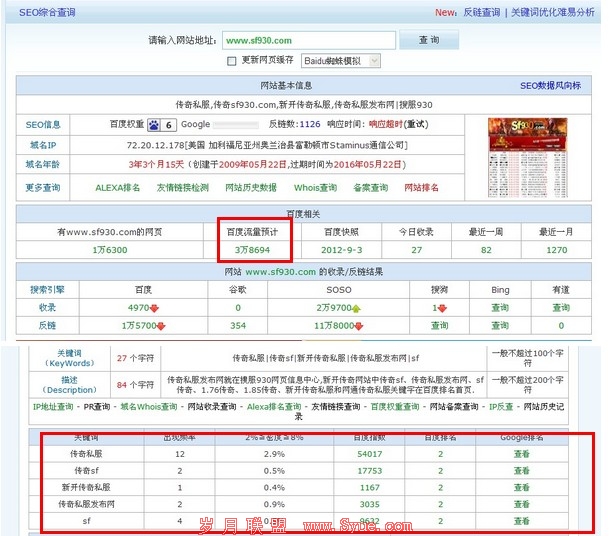Image resolution: width=609 pixels, height=536 pixels.
Task: Click the 友情链接检测 link
Action: click(182, 187)
